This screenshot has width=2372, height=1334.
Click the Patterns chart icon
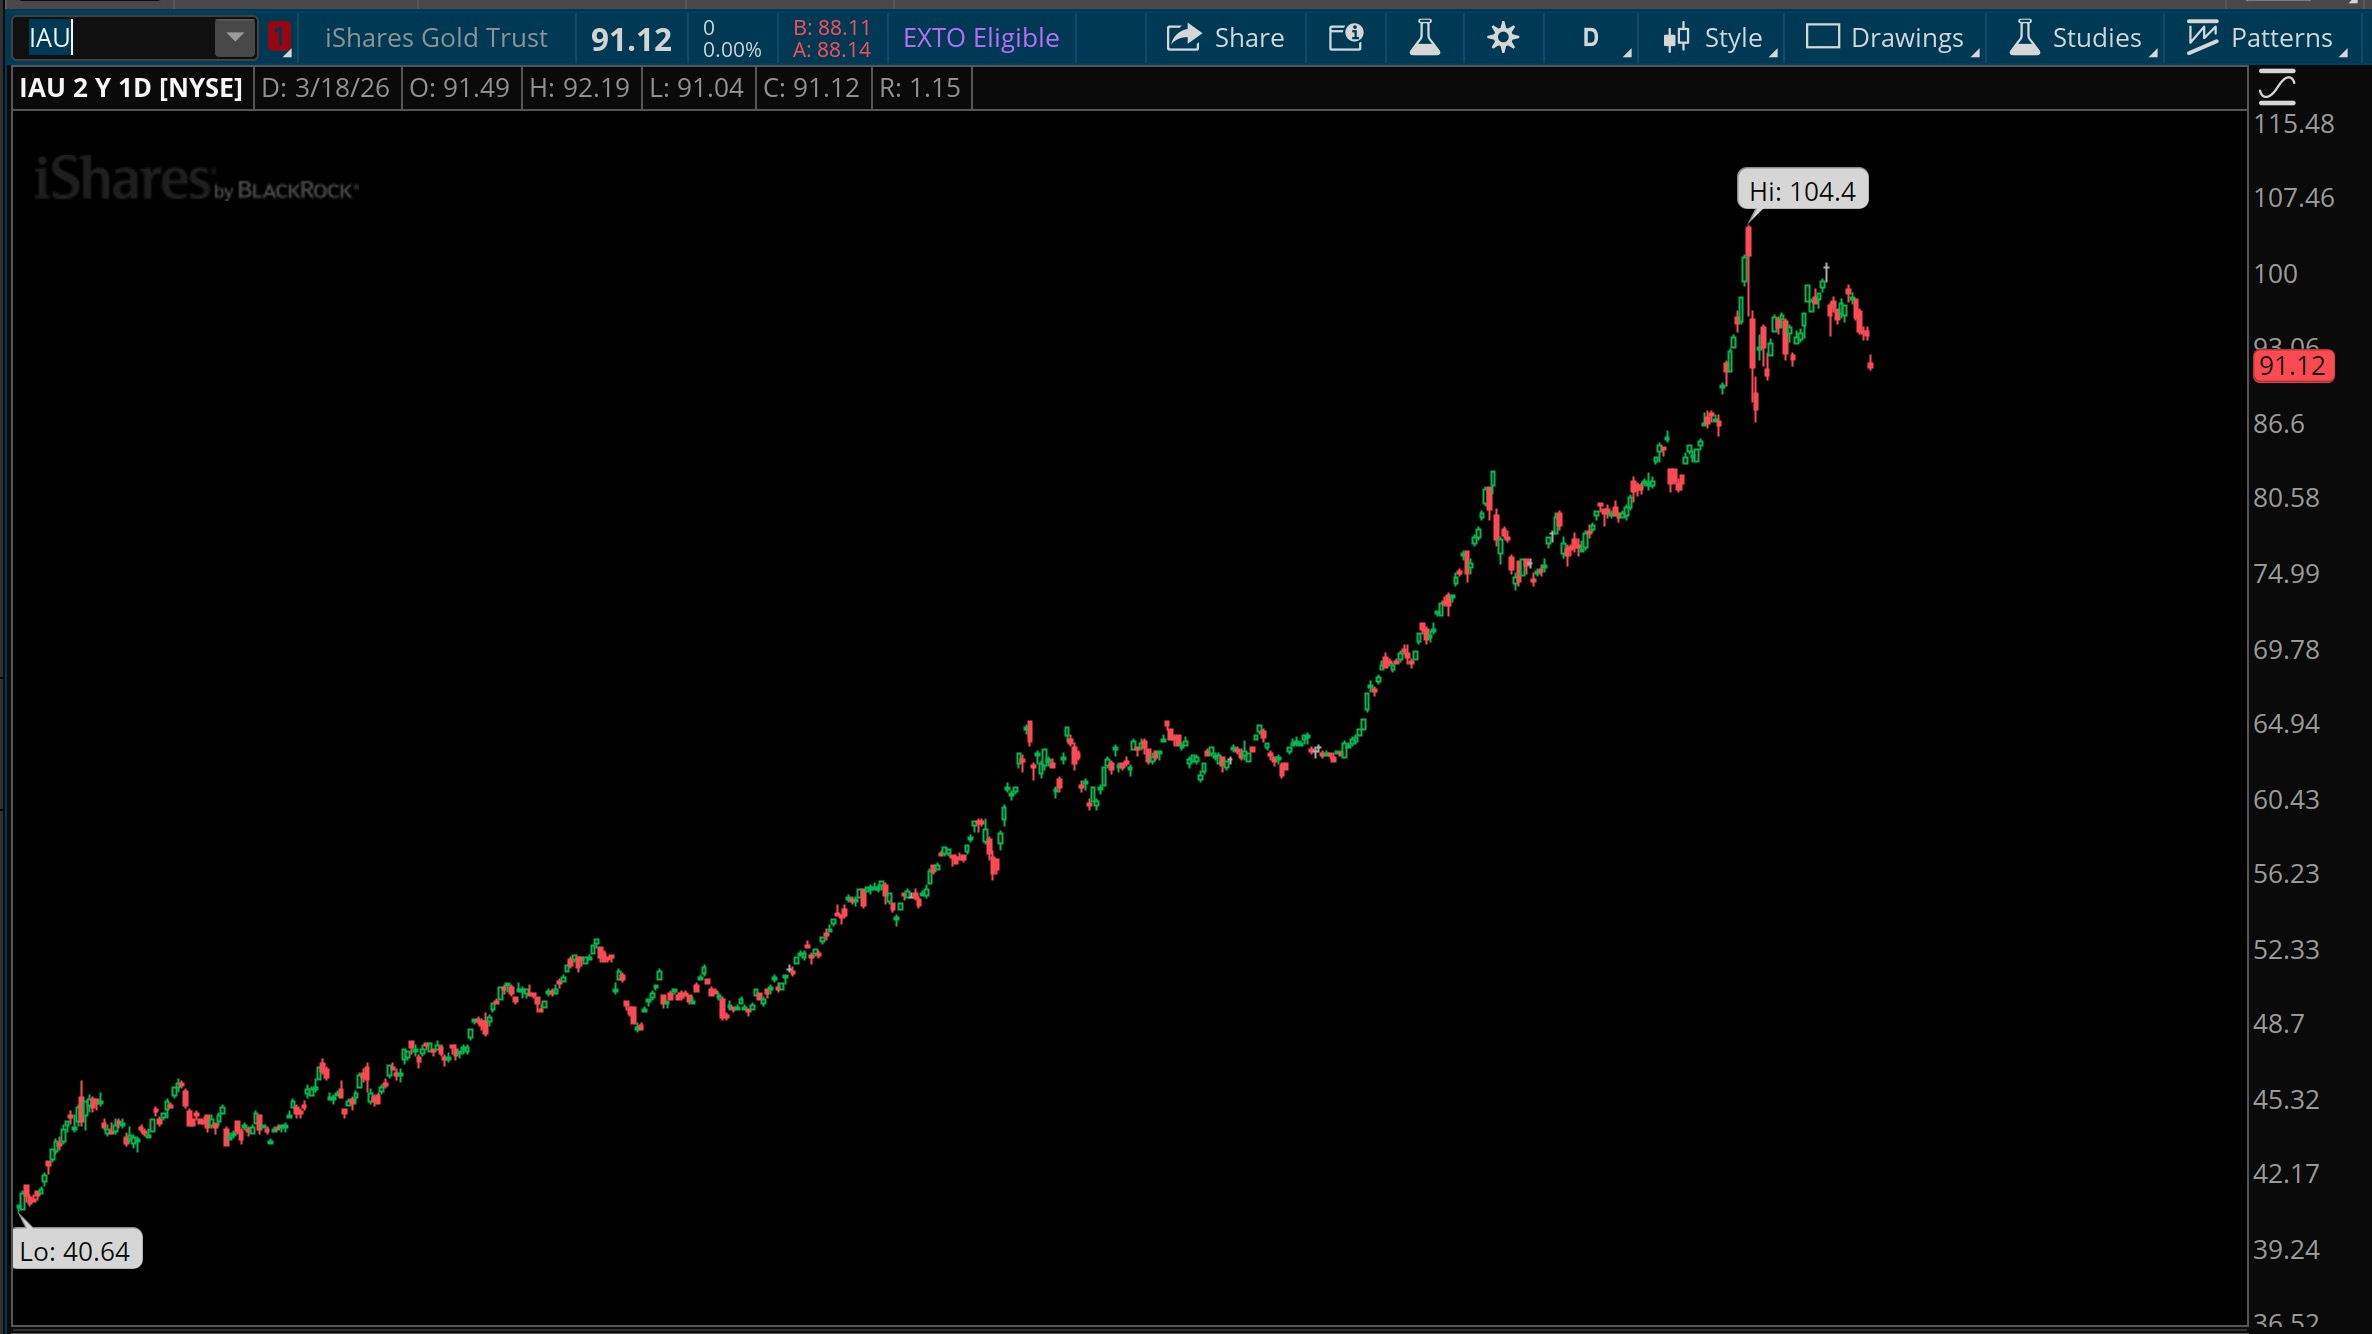pyautogui.click(x=2202, y=38)
